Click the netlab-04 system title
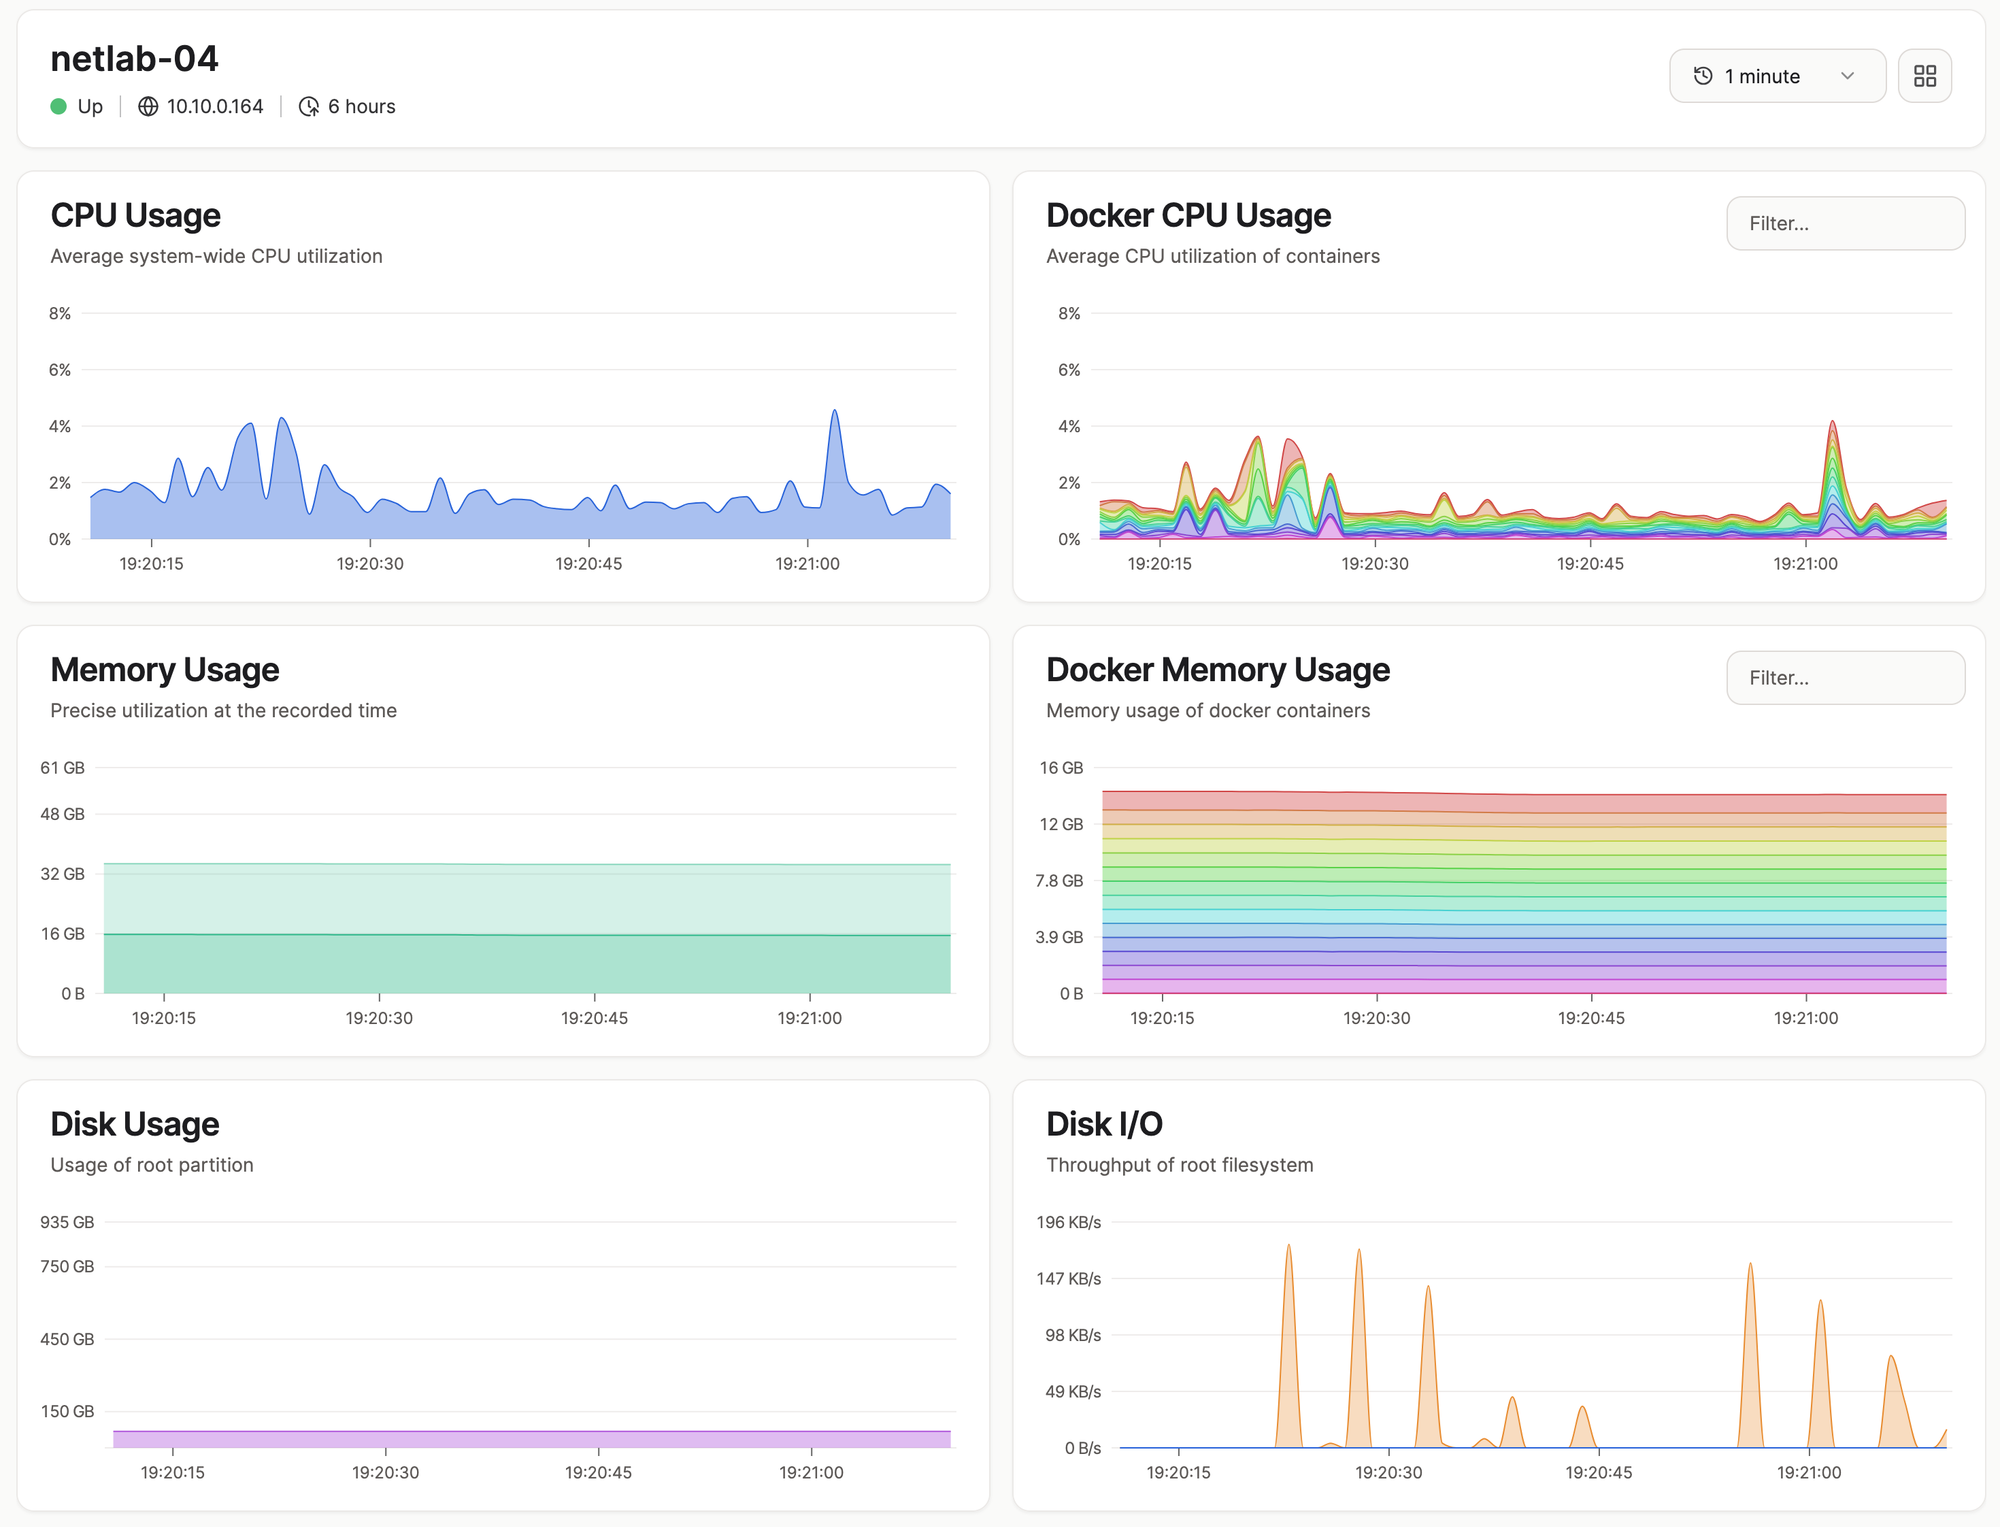This screenshot has height=1527, width=2000. coord(134,59)
